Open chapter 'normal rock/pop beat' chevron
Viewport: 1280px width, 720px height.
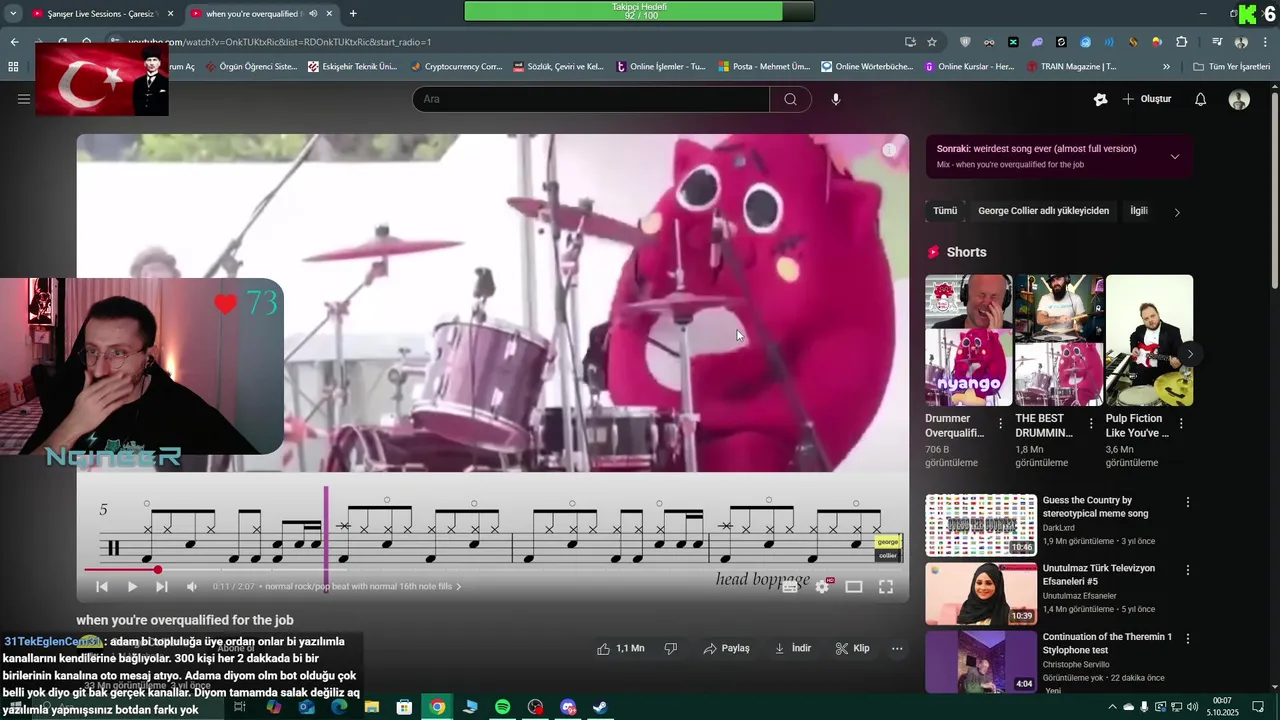pos(459,587)
